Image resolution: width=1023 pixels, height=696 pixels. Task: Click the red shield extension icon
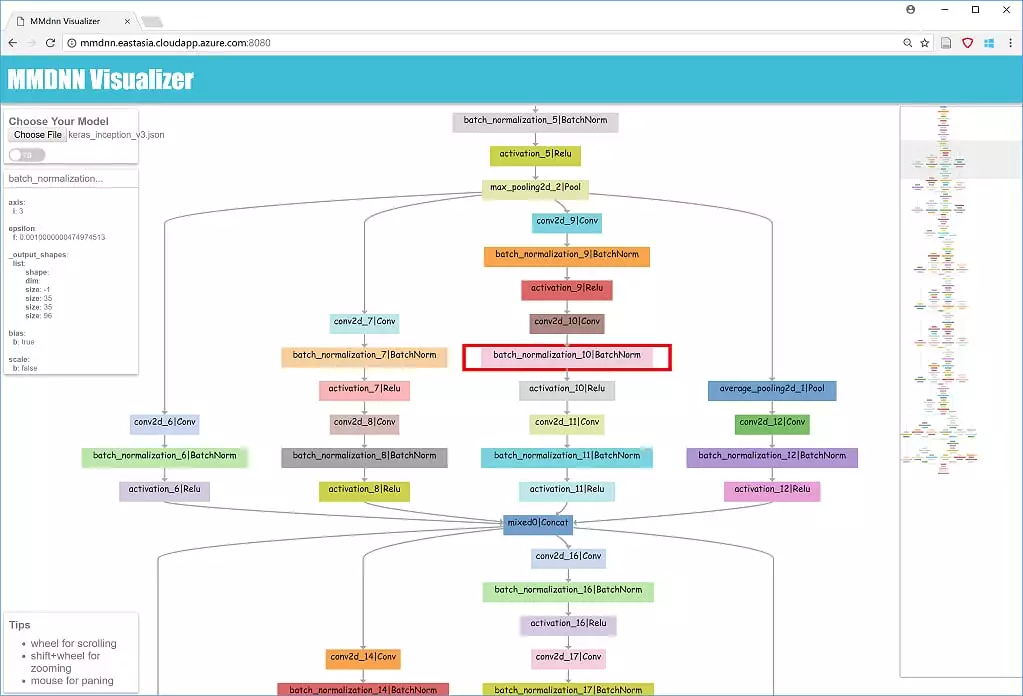coord(968,43)
